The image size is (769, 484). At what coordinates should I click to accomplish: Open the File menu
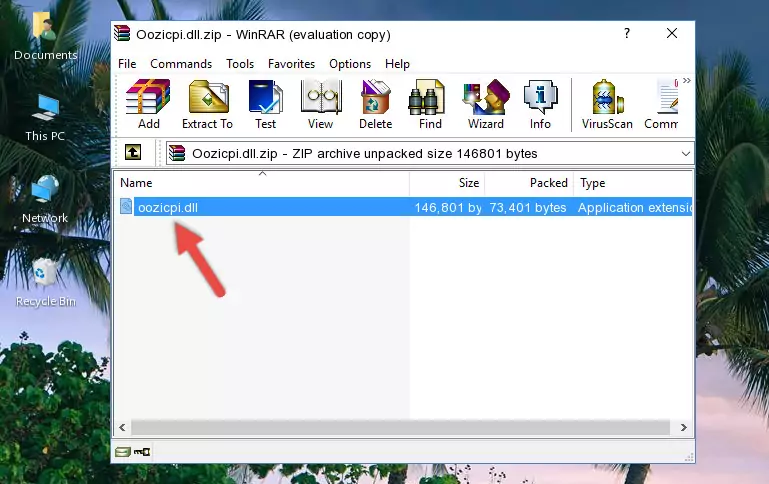pos(127,64)
